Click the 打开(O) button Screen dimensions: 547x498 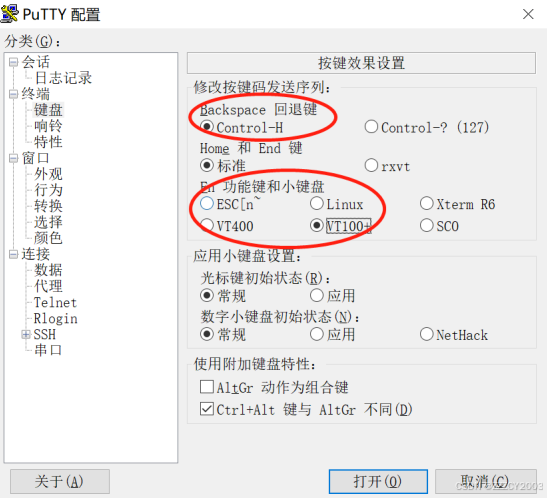coord(378,481)
